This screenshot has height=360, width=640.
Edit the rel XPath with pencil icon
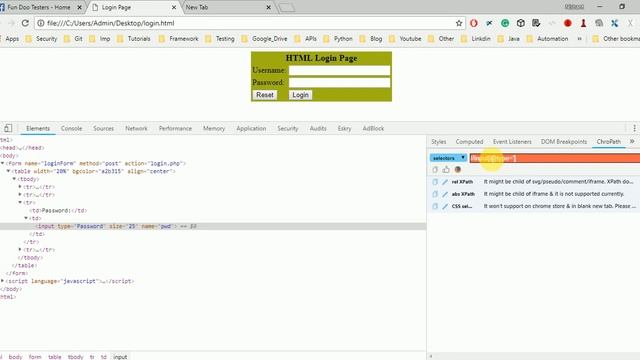click(x=445, y=182)
